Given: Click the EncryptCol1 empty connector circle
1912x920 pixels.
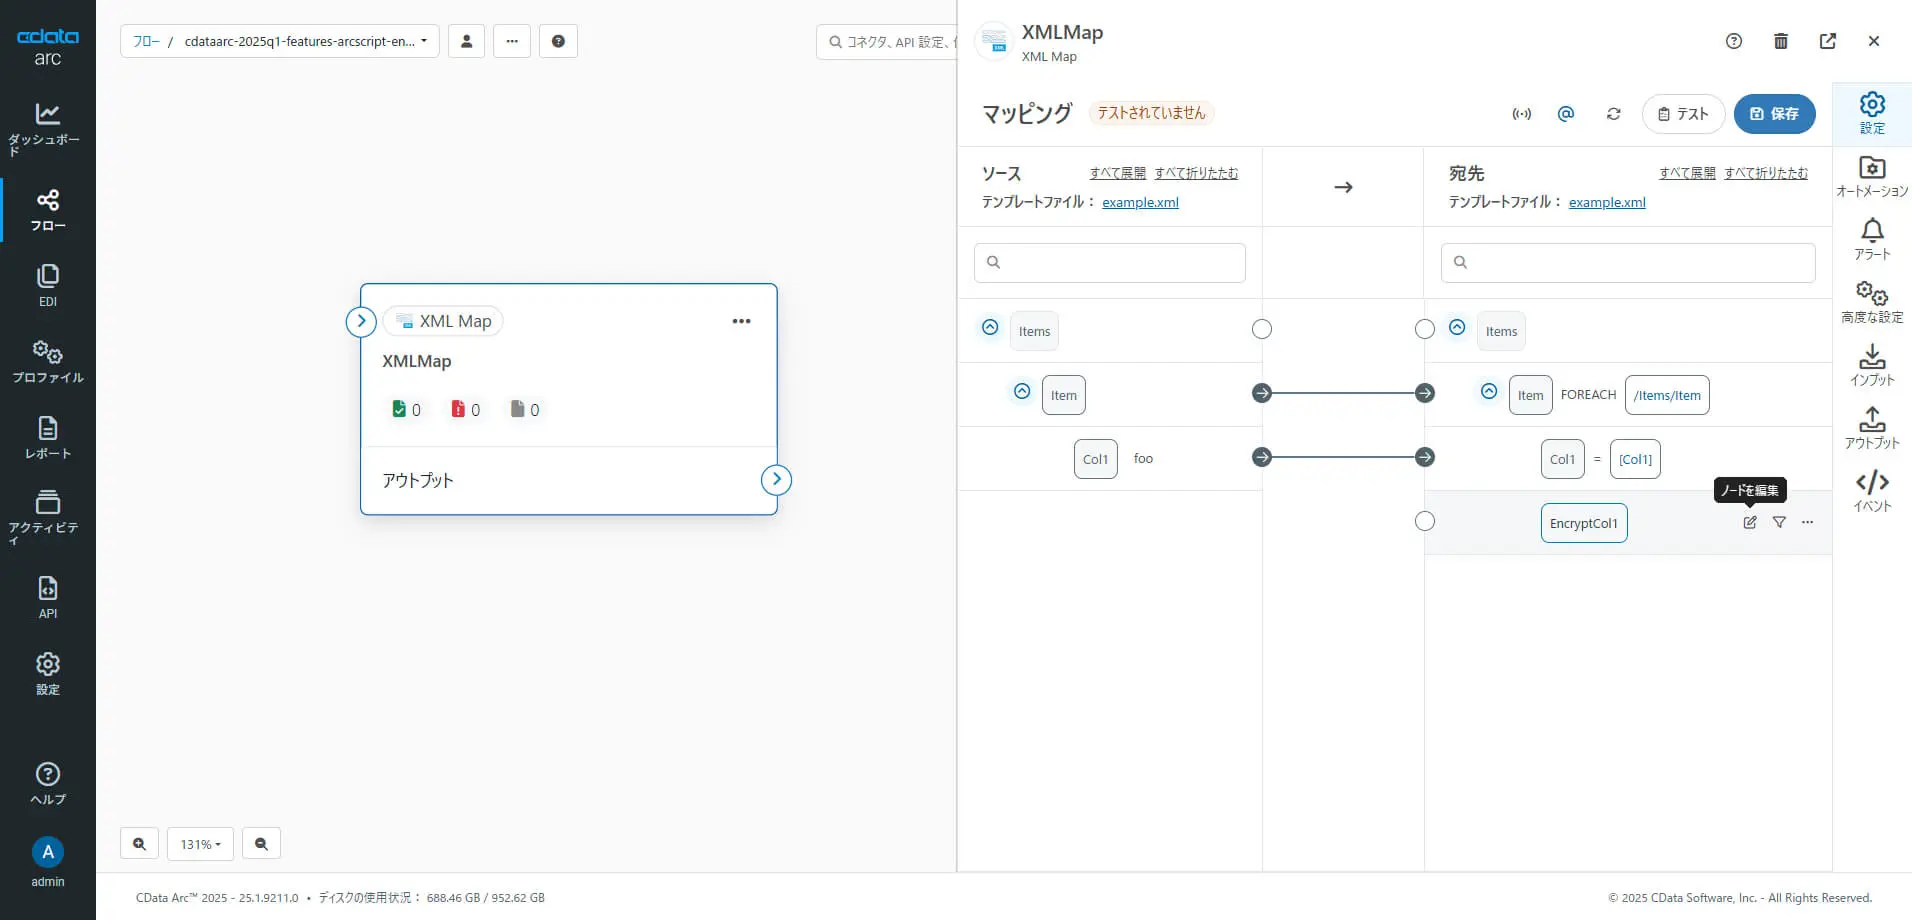Looking at the screenshot, I should pos(1425,521).
